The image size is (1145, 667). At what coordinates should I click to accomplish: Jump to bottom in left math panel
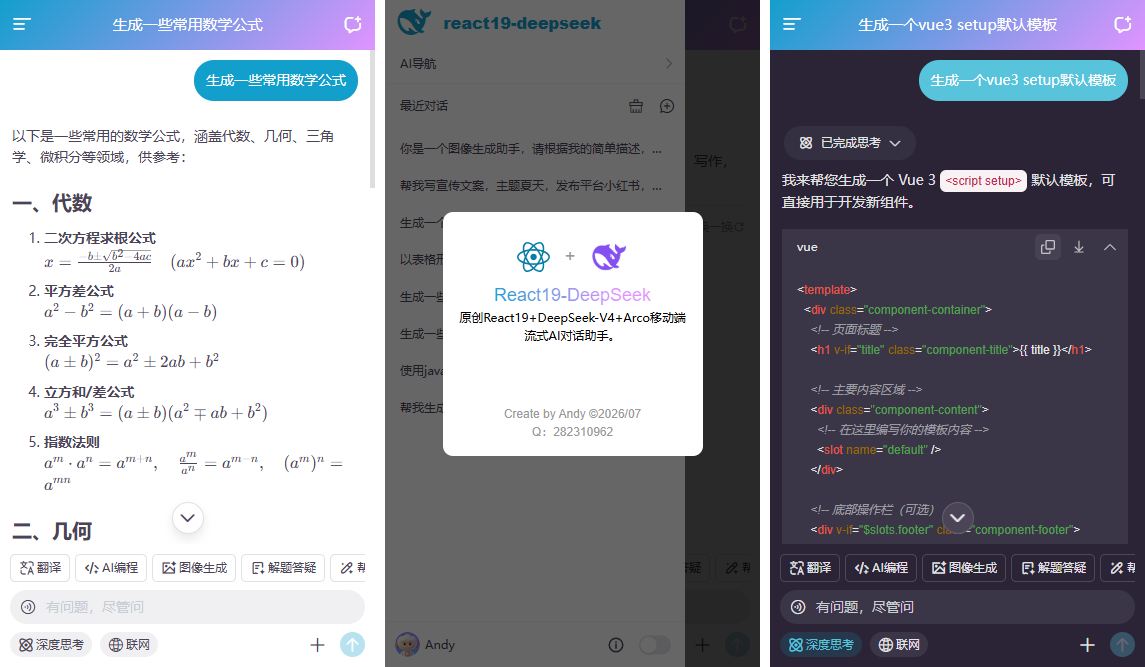pyautogui.click(x=188, y=518)
